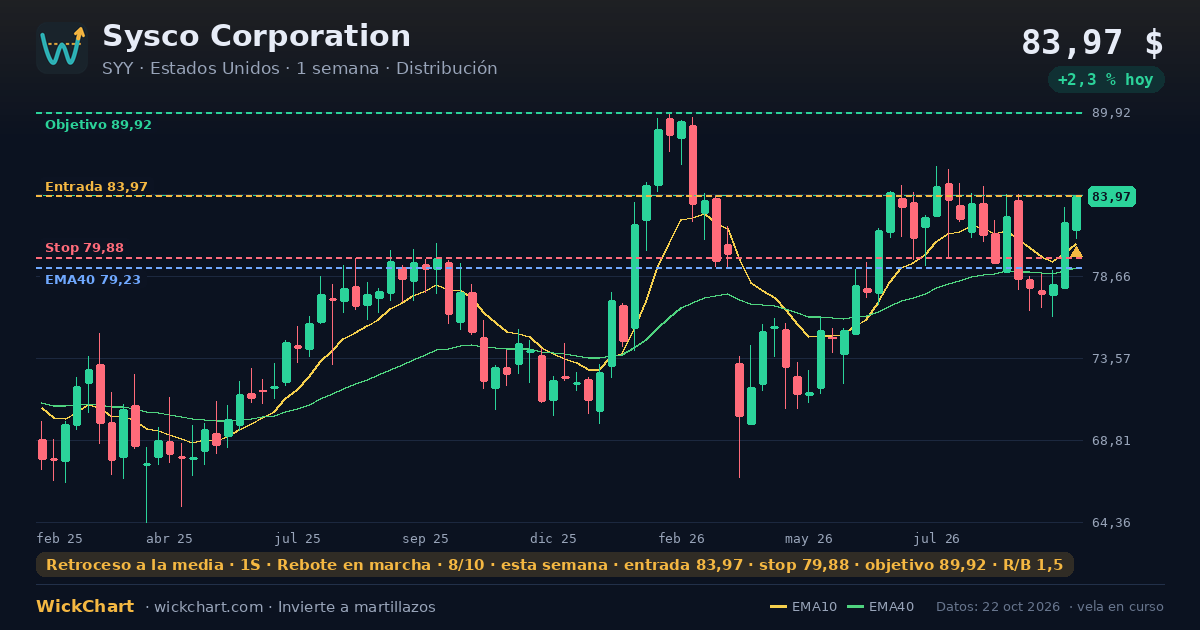
Task: Select the Sysco Corporation title
Action: (256, 36)
